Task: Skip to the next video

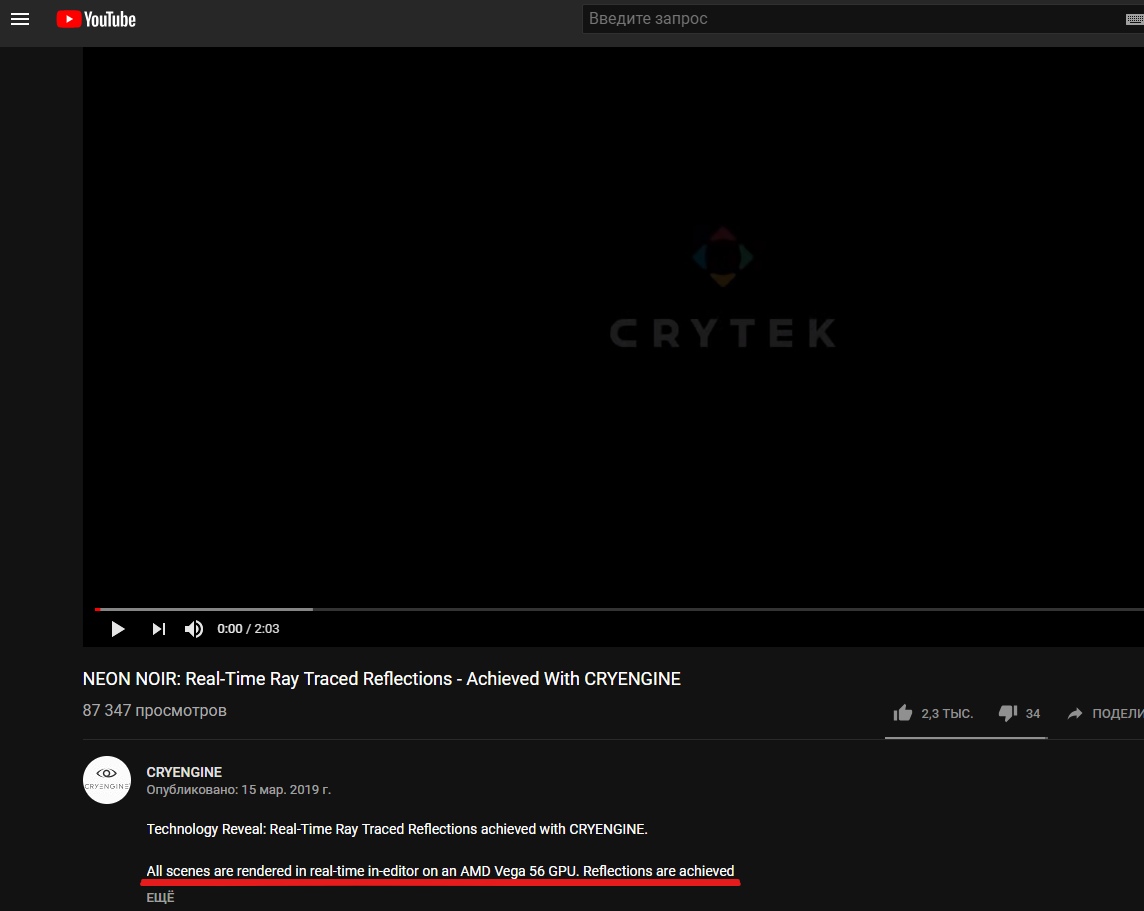Action: click(x=158, y=629)
